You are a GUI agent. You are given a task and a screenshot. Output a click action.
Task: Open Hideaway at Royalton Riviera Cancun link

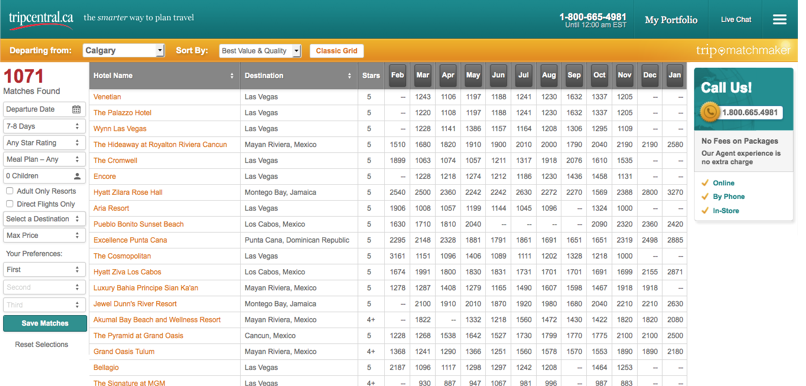click(160, 144)
